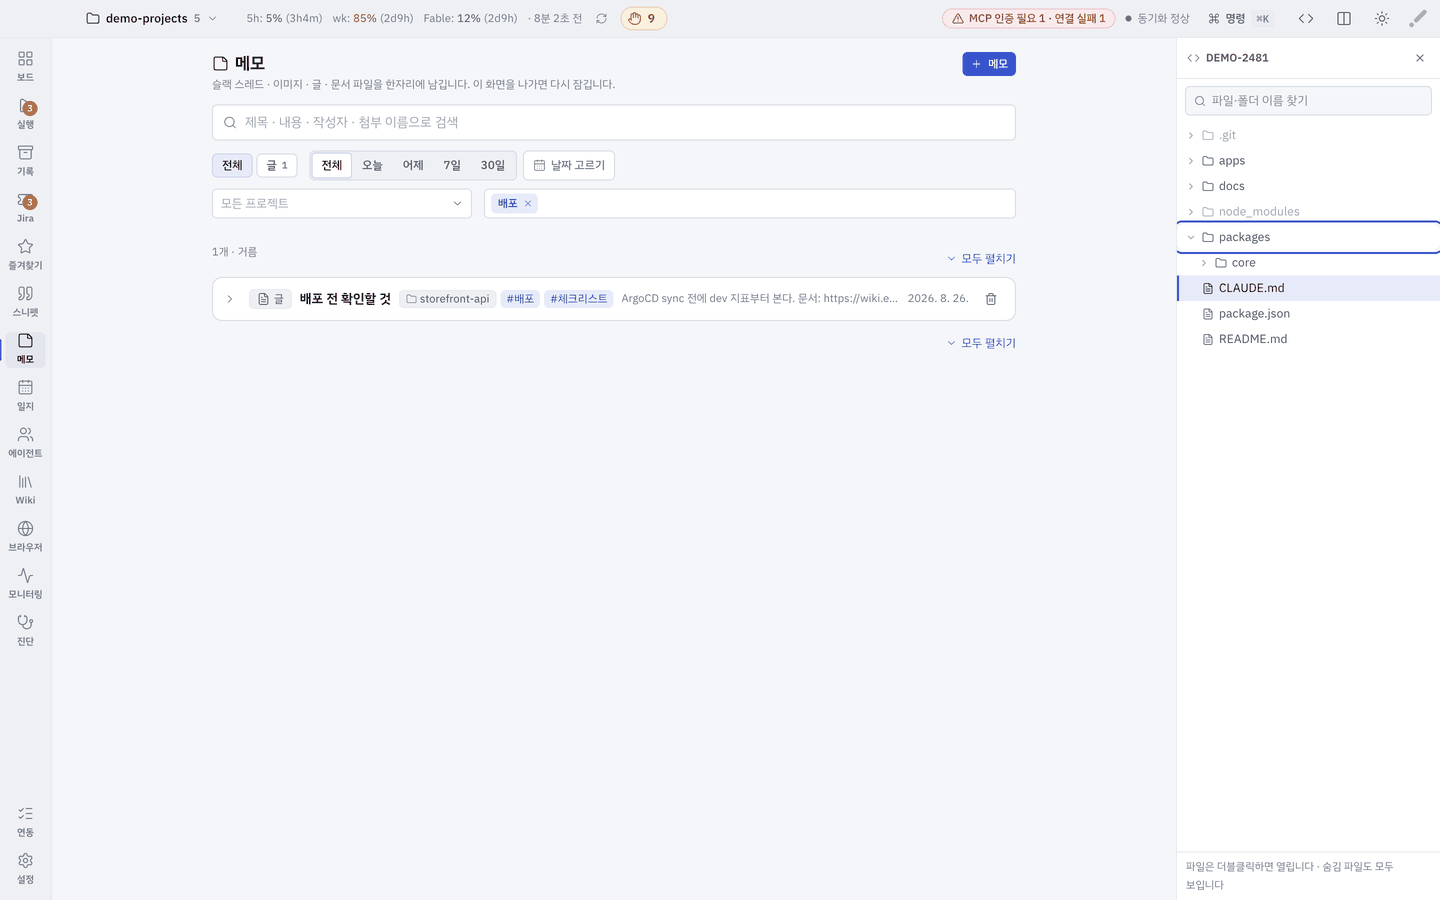Open 진단 diagnostics in sidebar
Image resolution: width=1440 pixels, height=900 pixels.
click(x=25, y=630)
